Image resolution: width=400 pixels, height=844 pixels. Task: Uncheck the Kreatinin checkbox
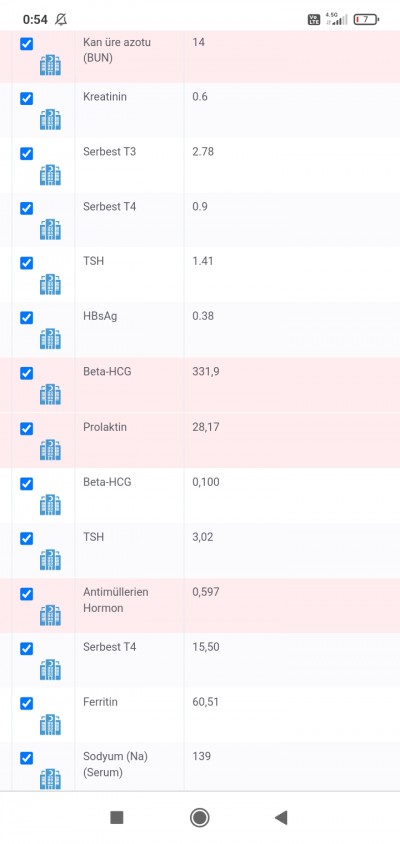point(26,99)
